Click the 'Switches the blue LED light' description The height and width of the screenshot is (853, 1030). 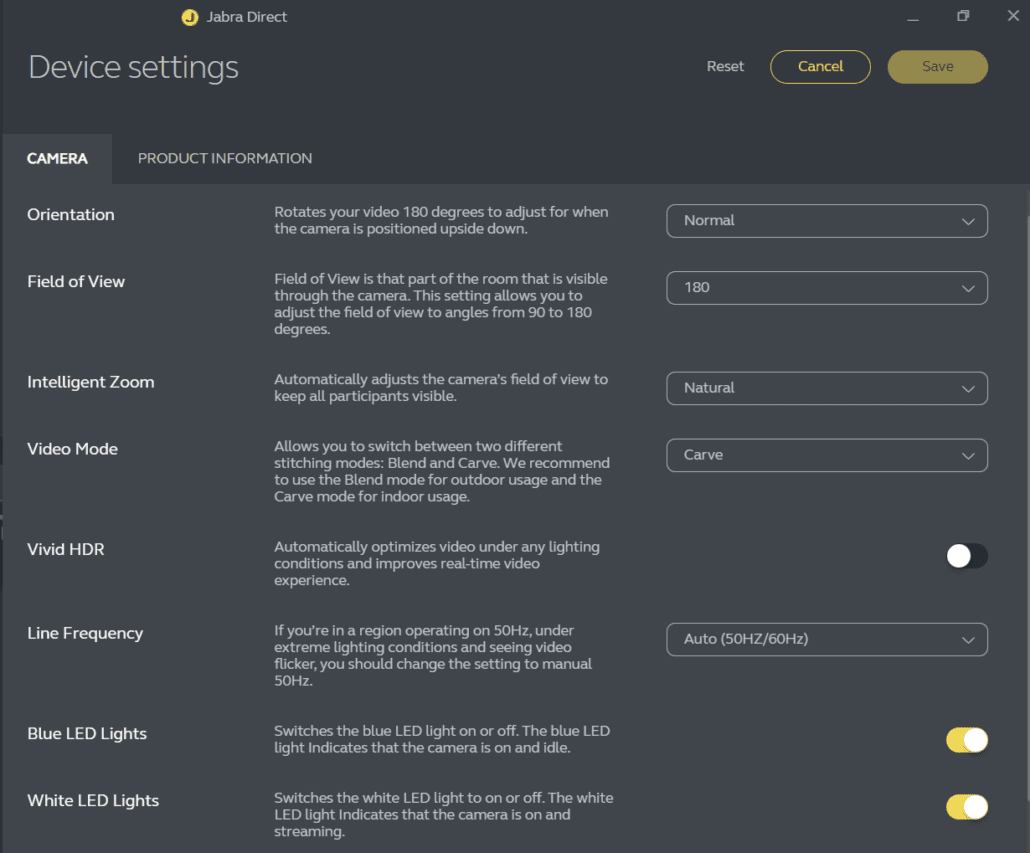442,739
